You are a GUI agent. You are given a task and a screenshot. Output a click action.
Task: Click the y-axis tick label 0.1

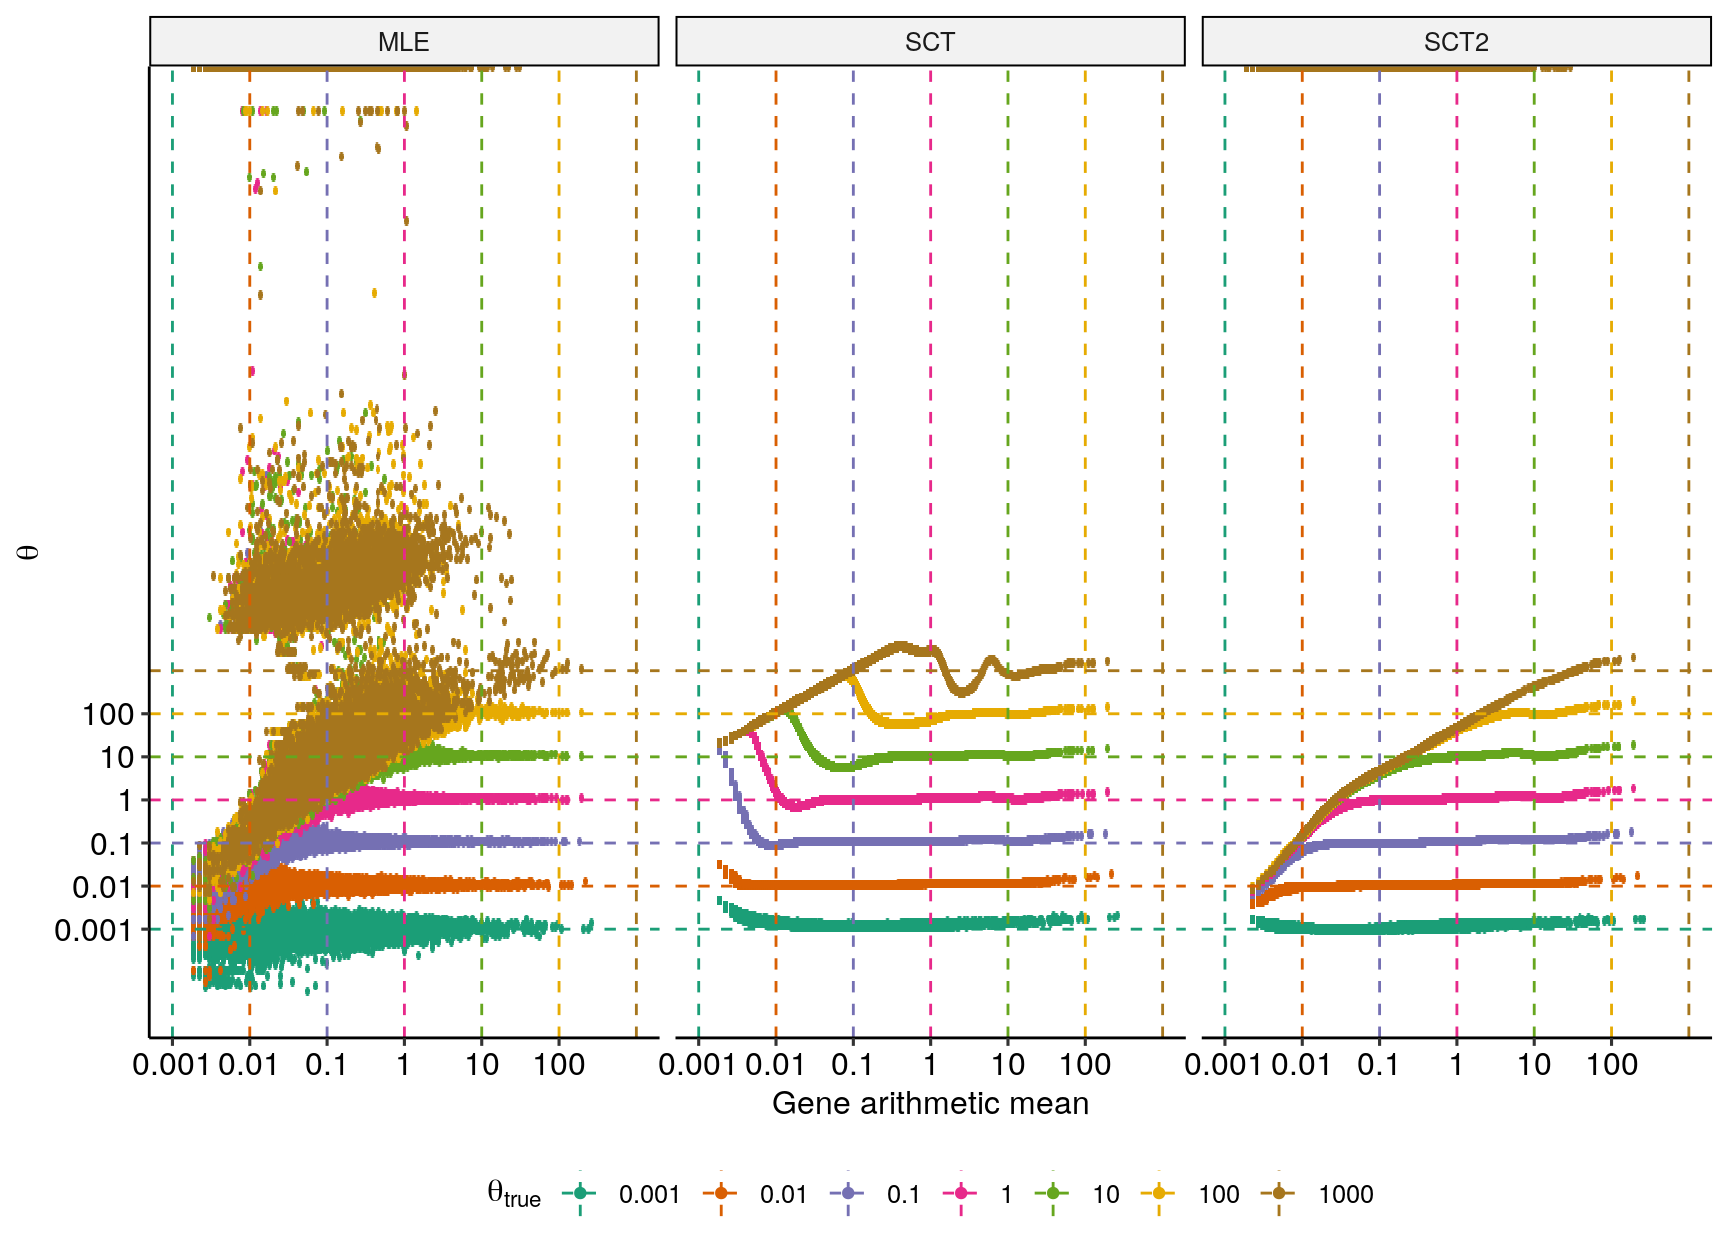pyautogui.click(x=111, y=845)
